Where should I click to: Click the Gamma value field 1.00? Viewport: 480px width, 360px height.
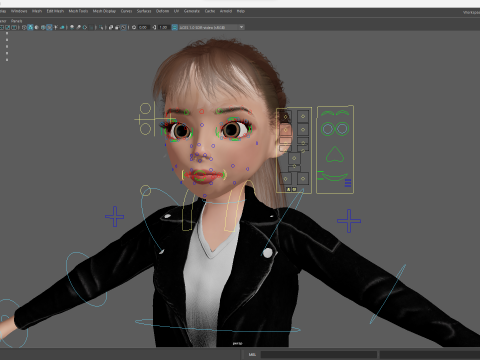163,27
